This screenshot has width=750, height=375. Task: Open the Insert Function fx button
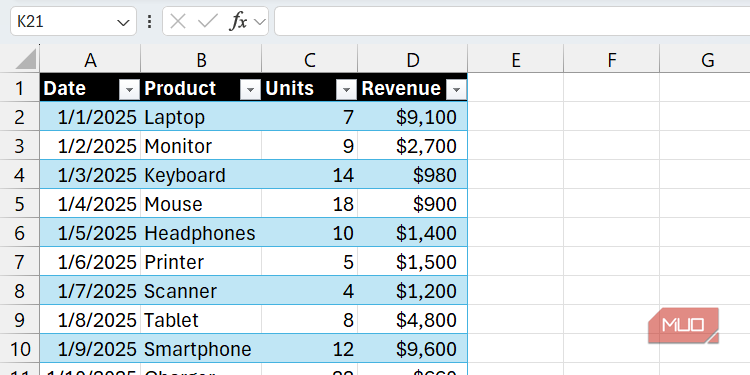tap(238, 22)
